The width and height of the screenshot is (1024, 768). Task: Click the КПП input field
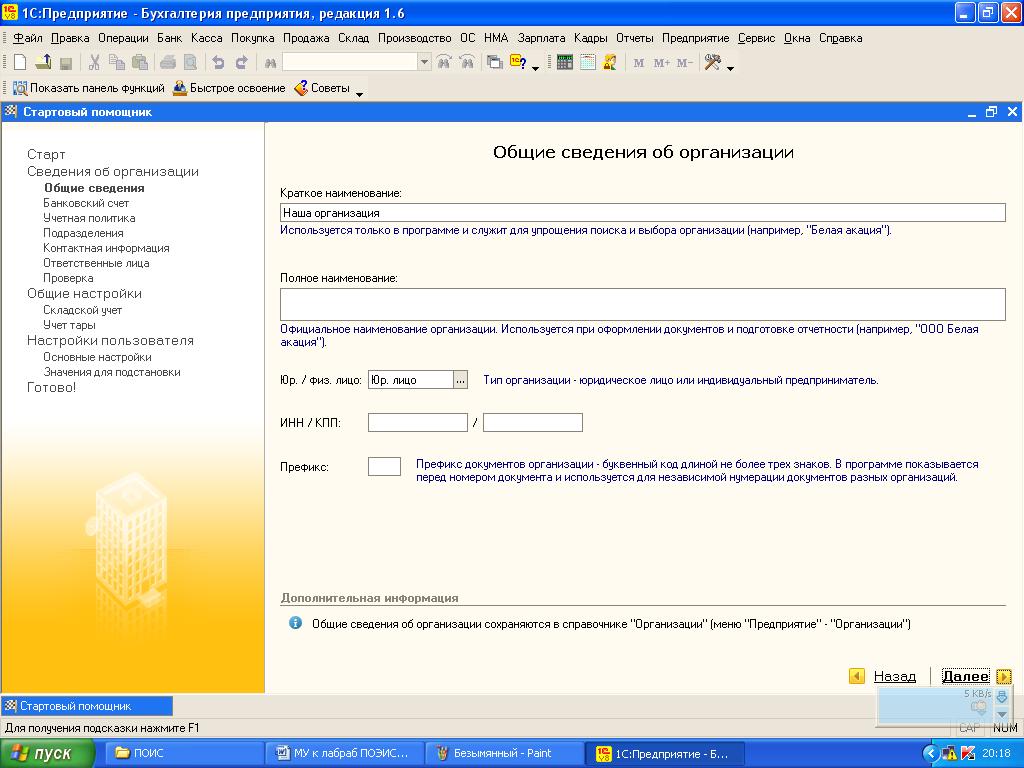coord(533,423)
